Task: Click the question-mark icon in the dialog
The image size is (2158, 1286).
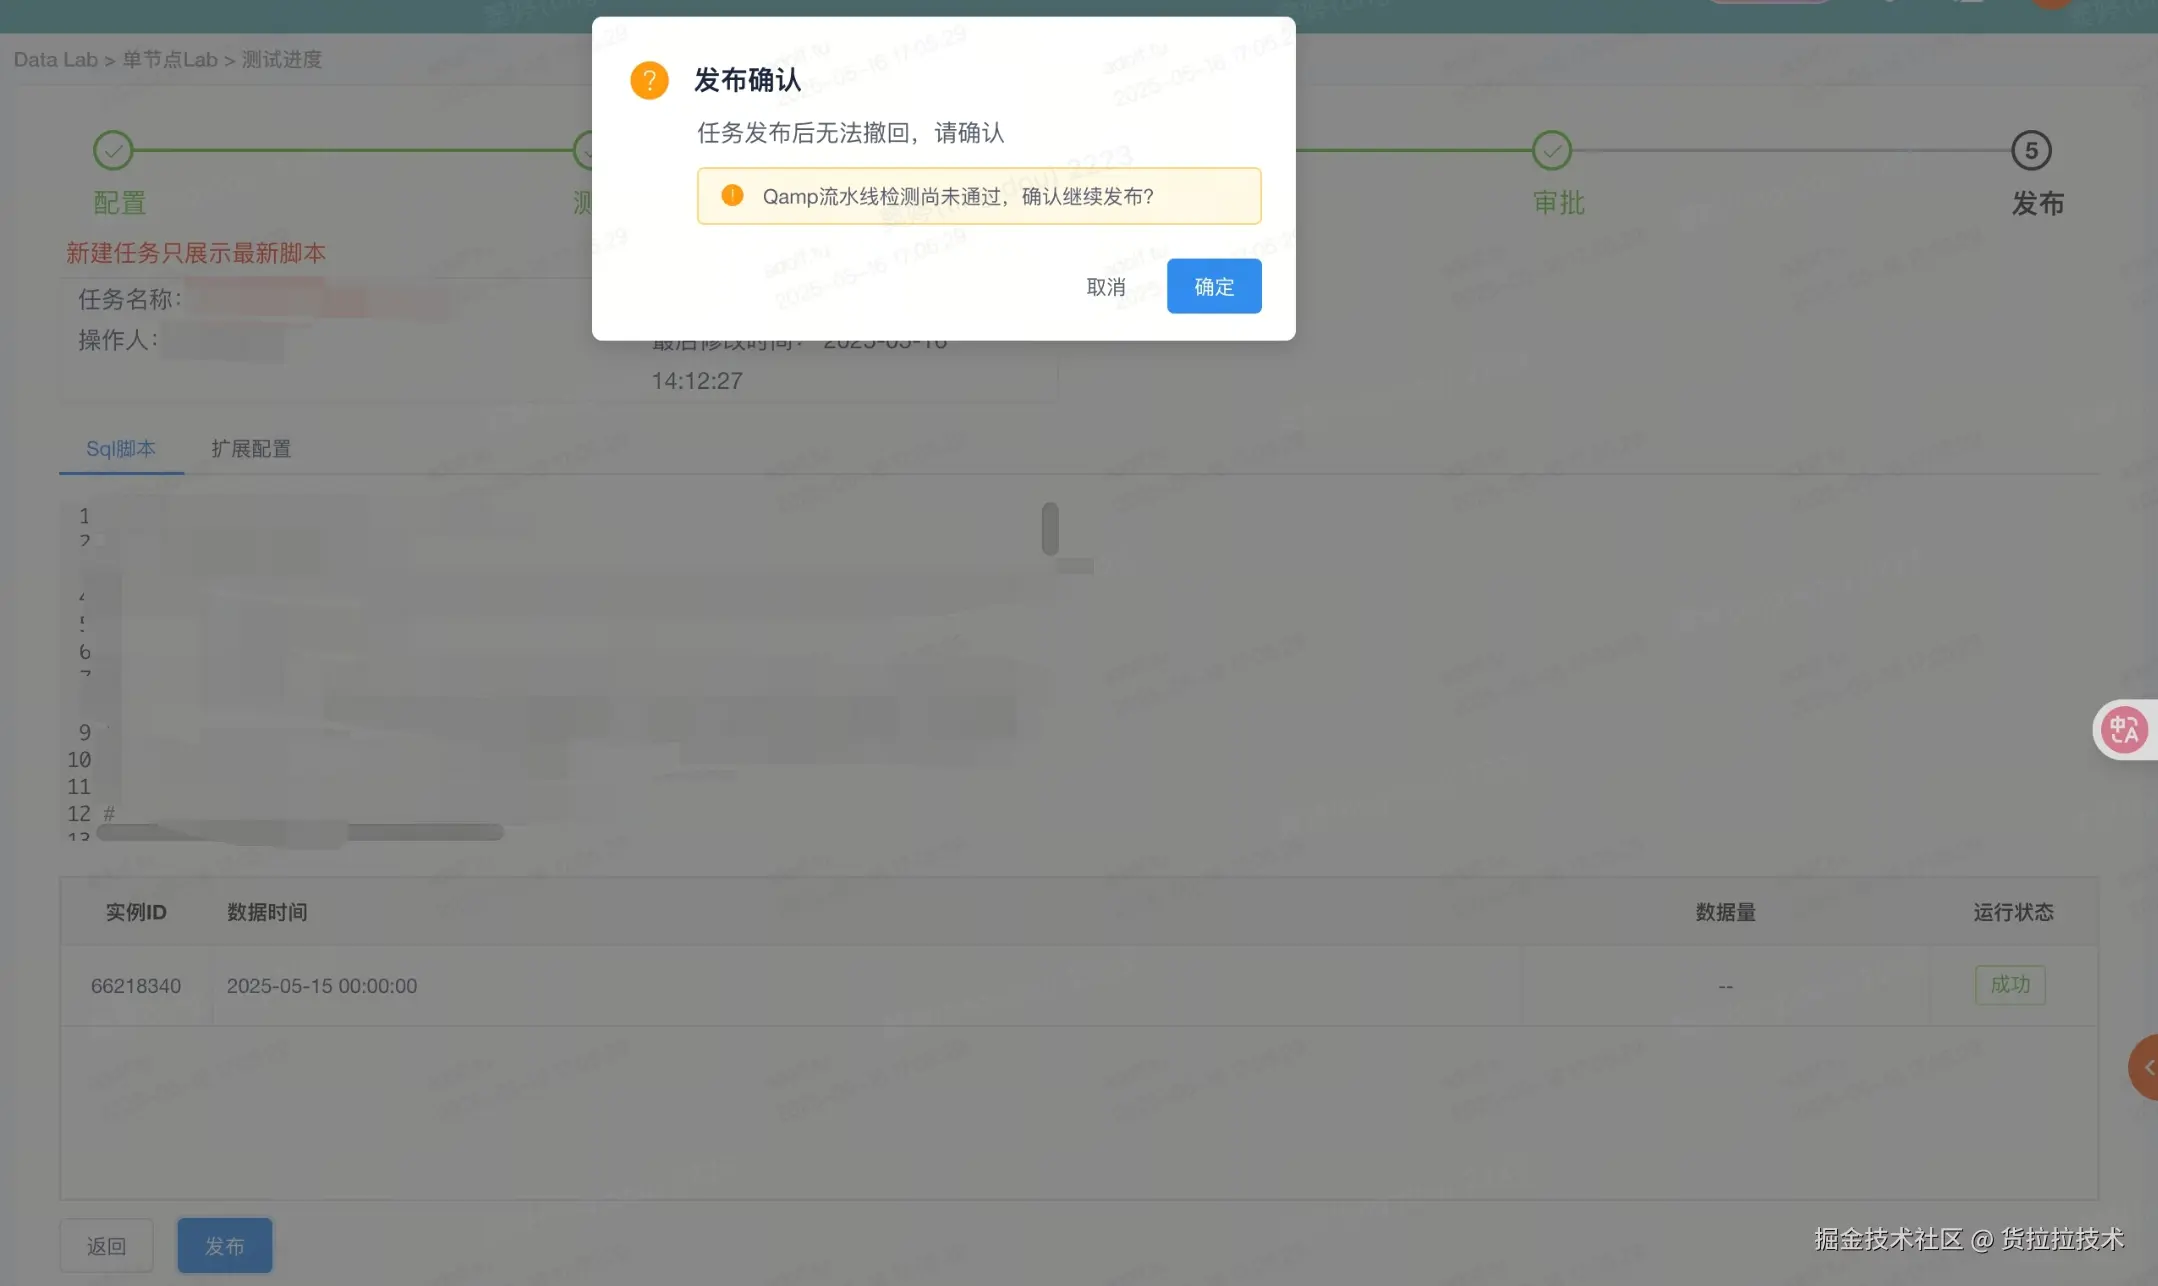Action: point(649,80)
